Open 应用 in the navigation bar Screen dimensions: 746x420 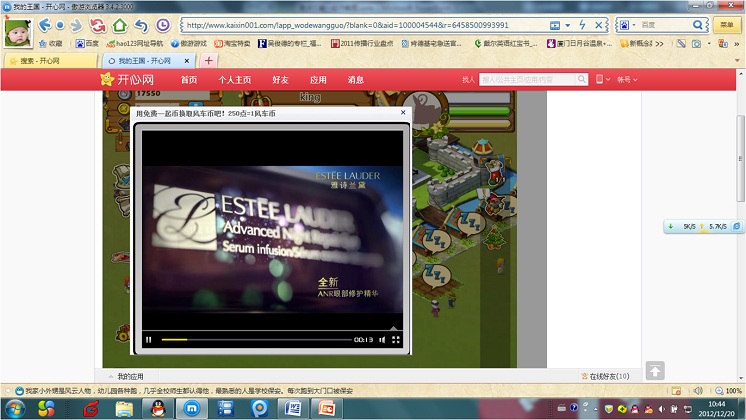click(318, 80)
